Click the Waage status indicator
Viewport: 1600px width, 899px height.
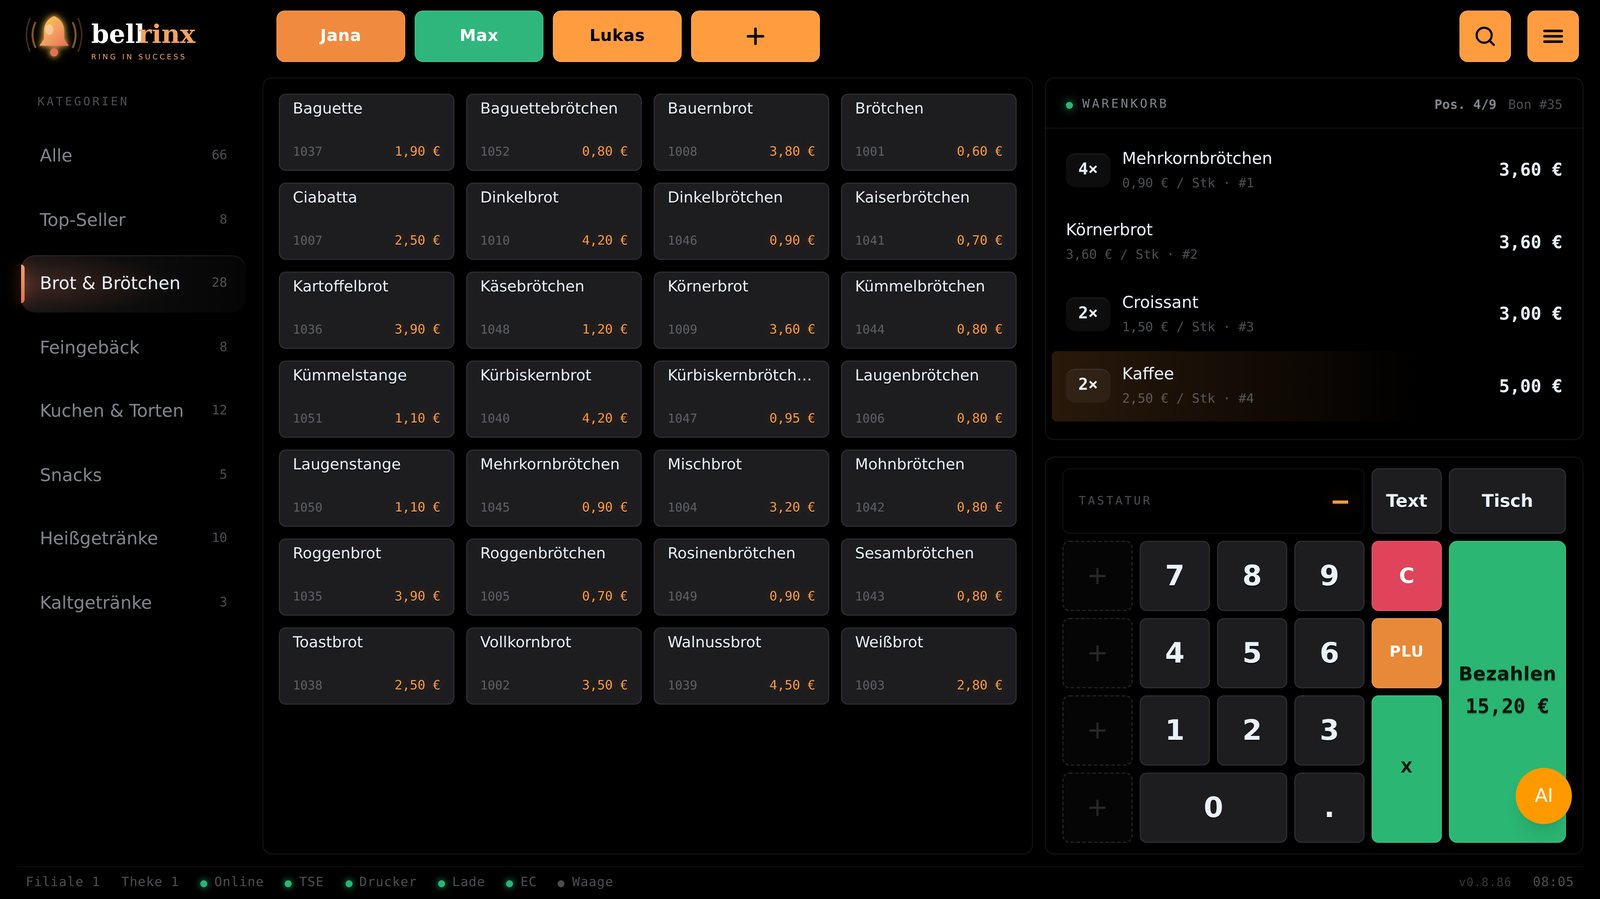(x=585, y=882)
